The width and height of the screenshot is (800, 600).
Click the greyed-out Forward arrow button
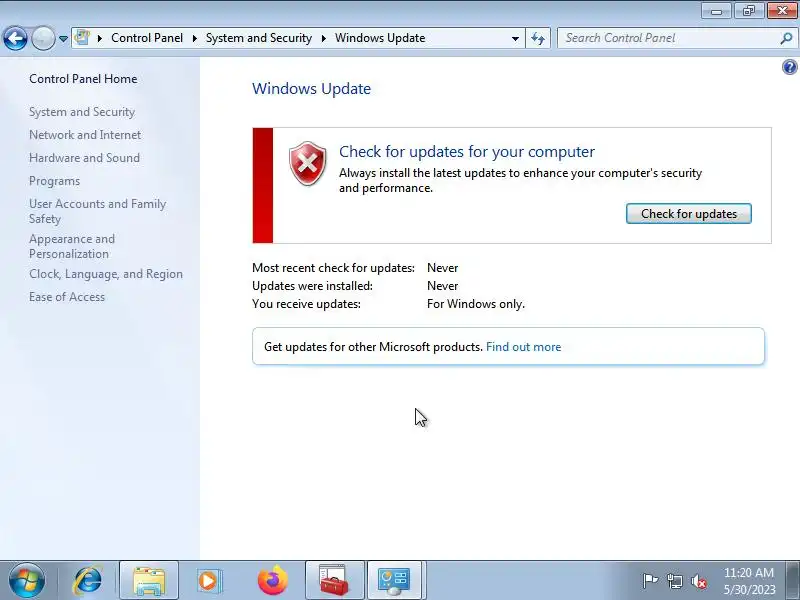click(43, 38)
